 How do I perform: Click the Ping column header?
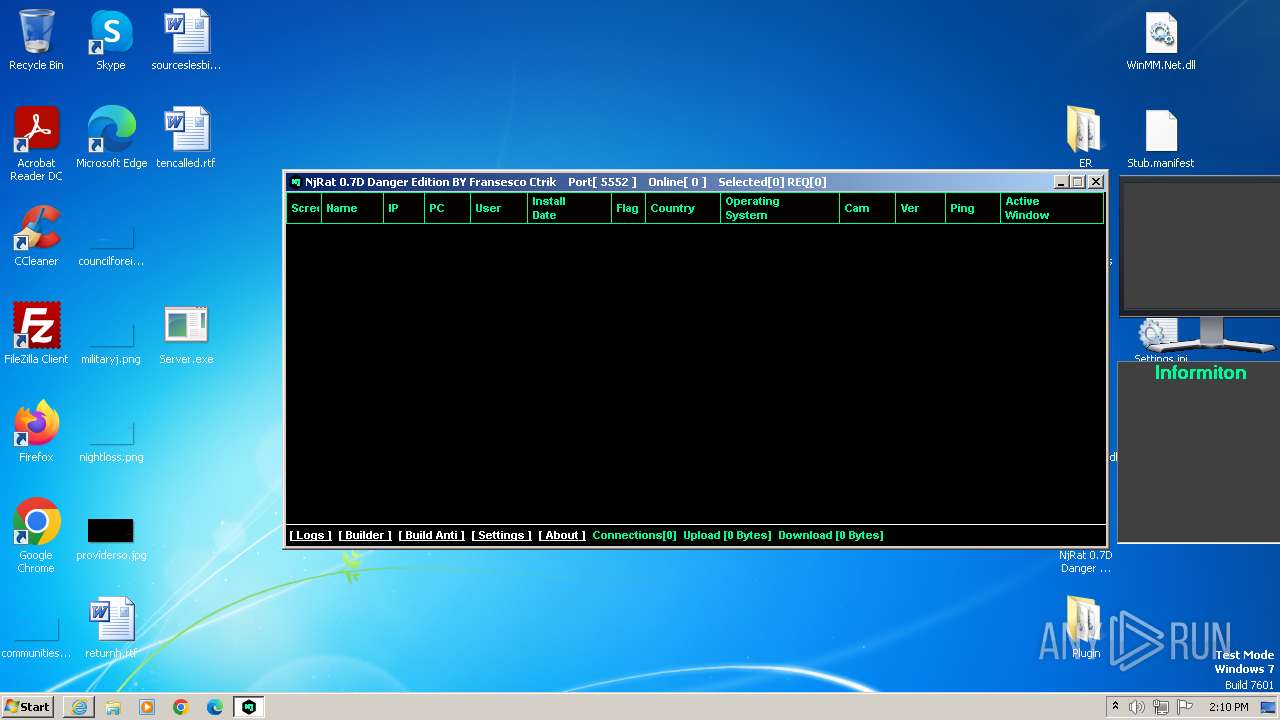tap(973, 208)
